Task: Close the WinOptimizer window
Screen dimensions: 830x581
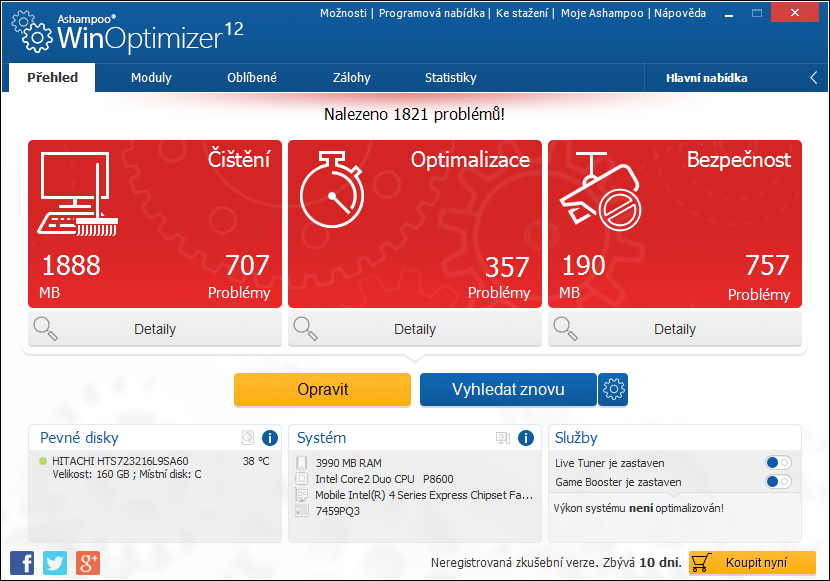Action: [795, 13]
